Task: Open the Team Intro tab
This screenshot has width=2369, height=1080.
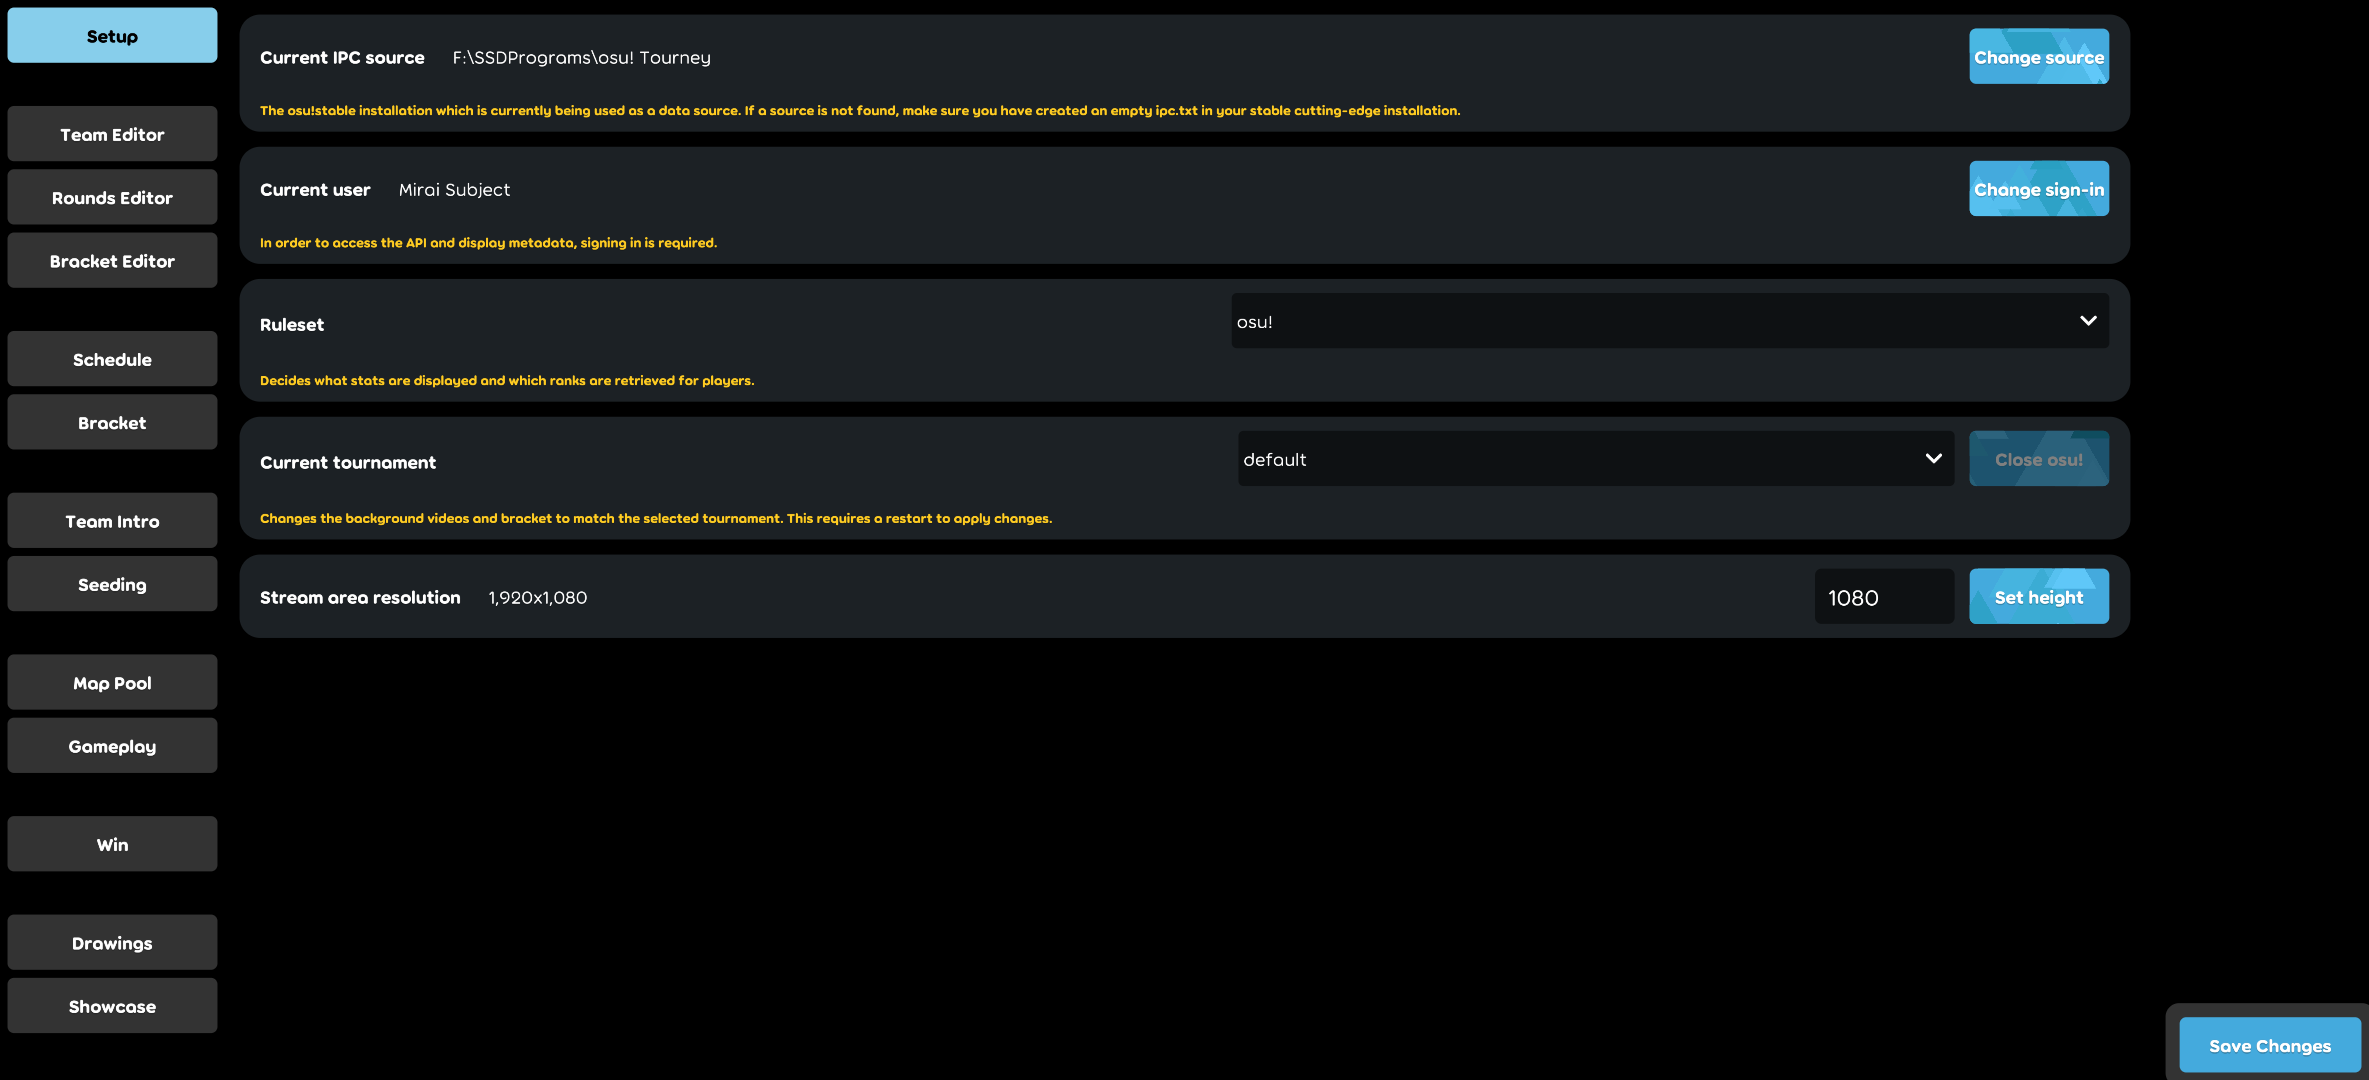Action: tap(112, 520)
